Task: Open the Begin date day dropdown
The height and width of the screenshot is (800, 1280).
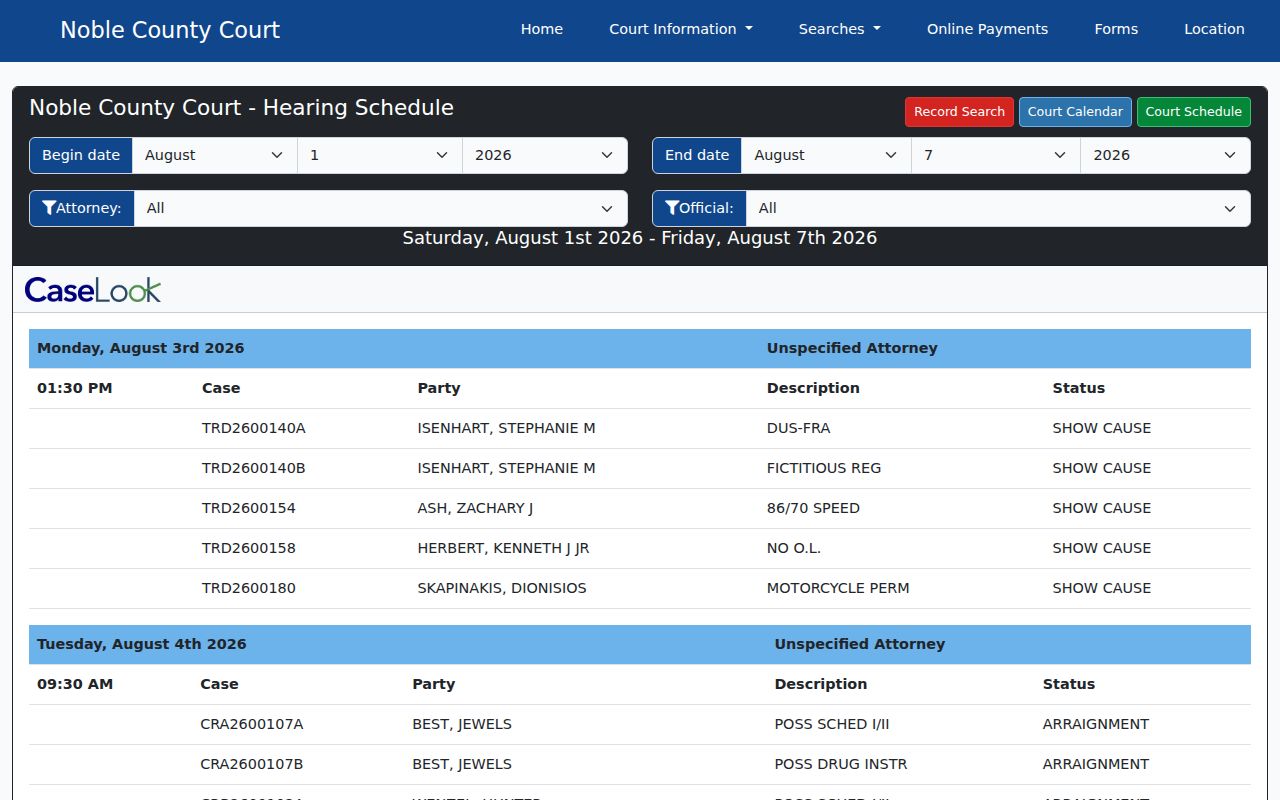Action: (380, 155)
